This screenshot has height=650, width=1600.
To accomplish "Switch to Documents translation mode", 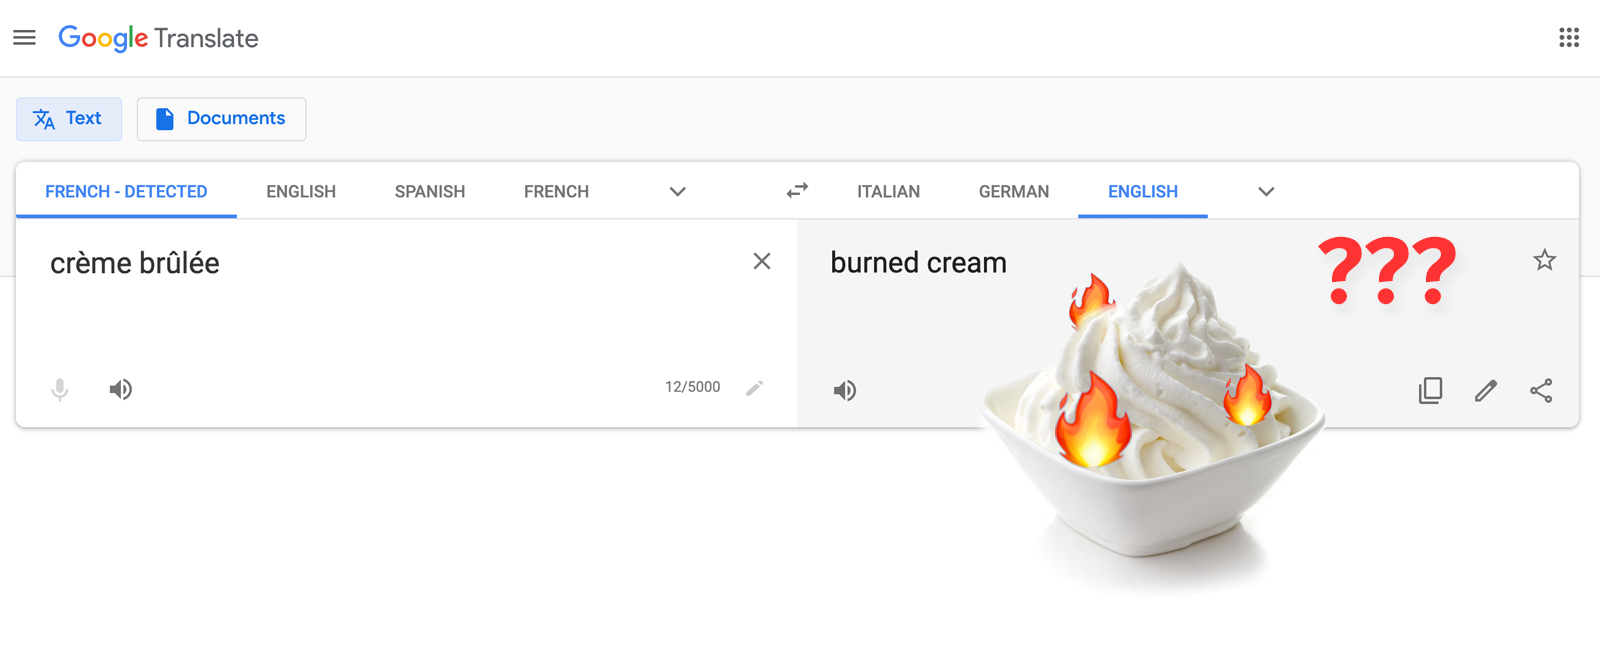I will [221, 119].
